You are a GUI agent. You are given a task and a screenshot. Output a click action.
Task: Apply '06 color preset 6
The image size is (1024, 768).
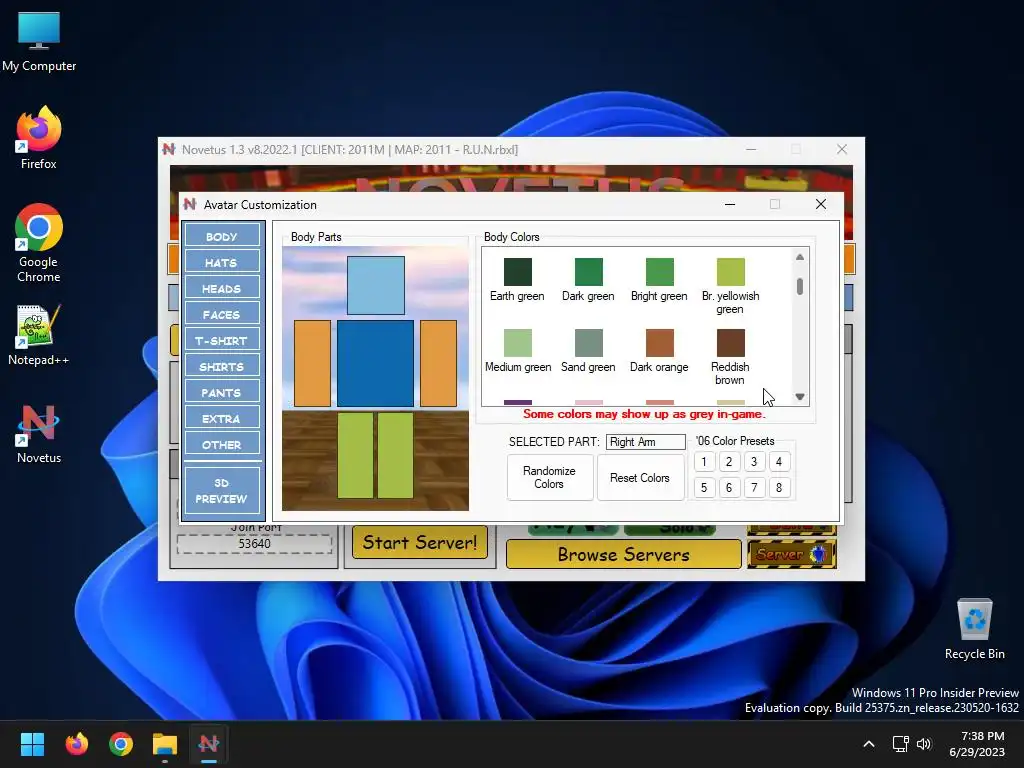729,487
